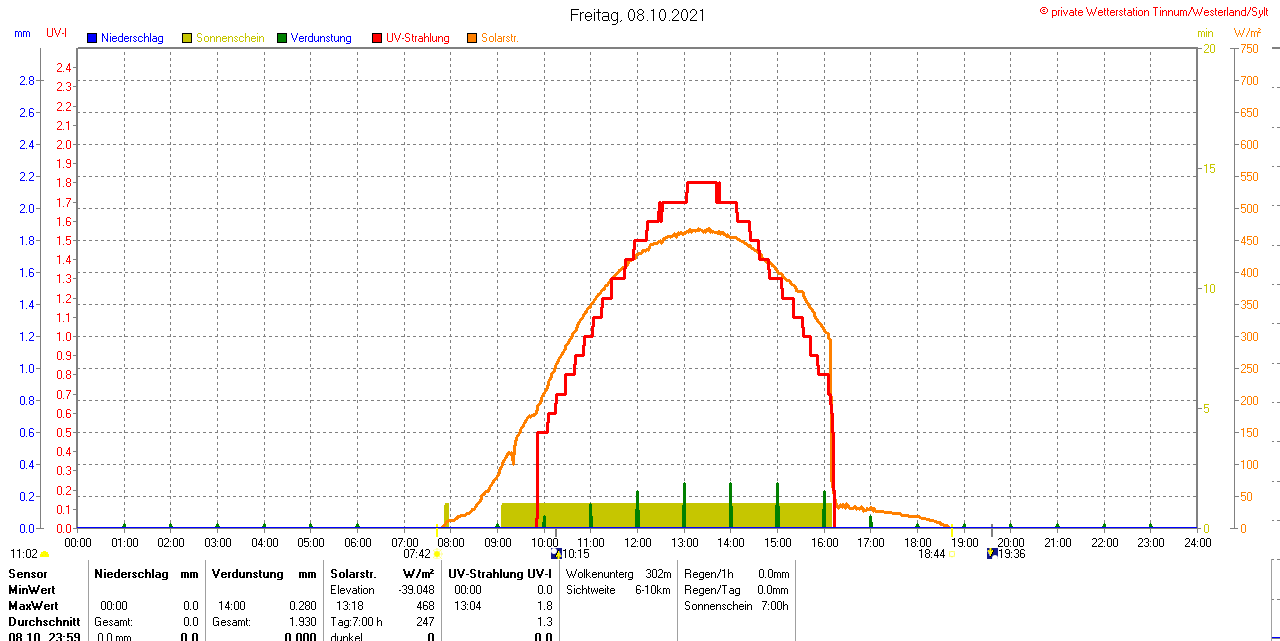Click the sunrise marker icon at 07:42
1280x641 pixels.
click(x=437, y=554)
